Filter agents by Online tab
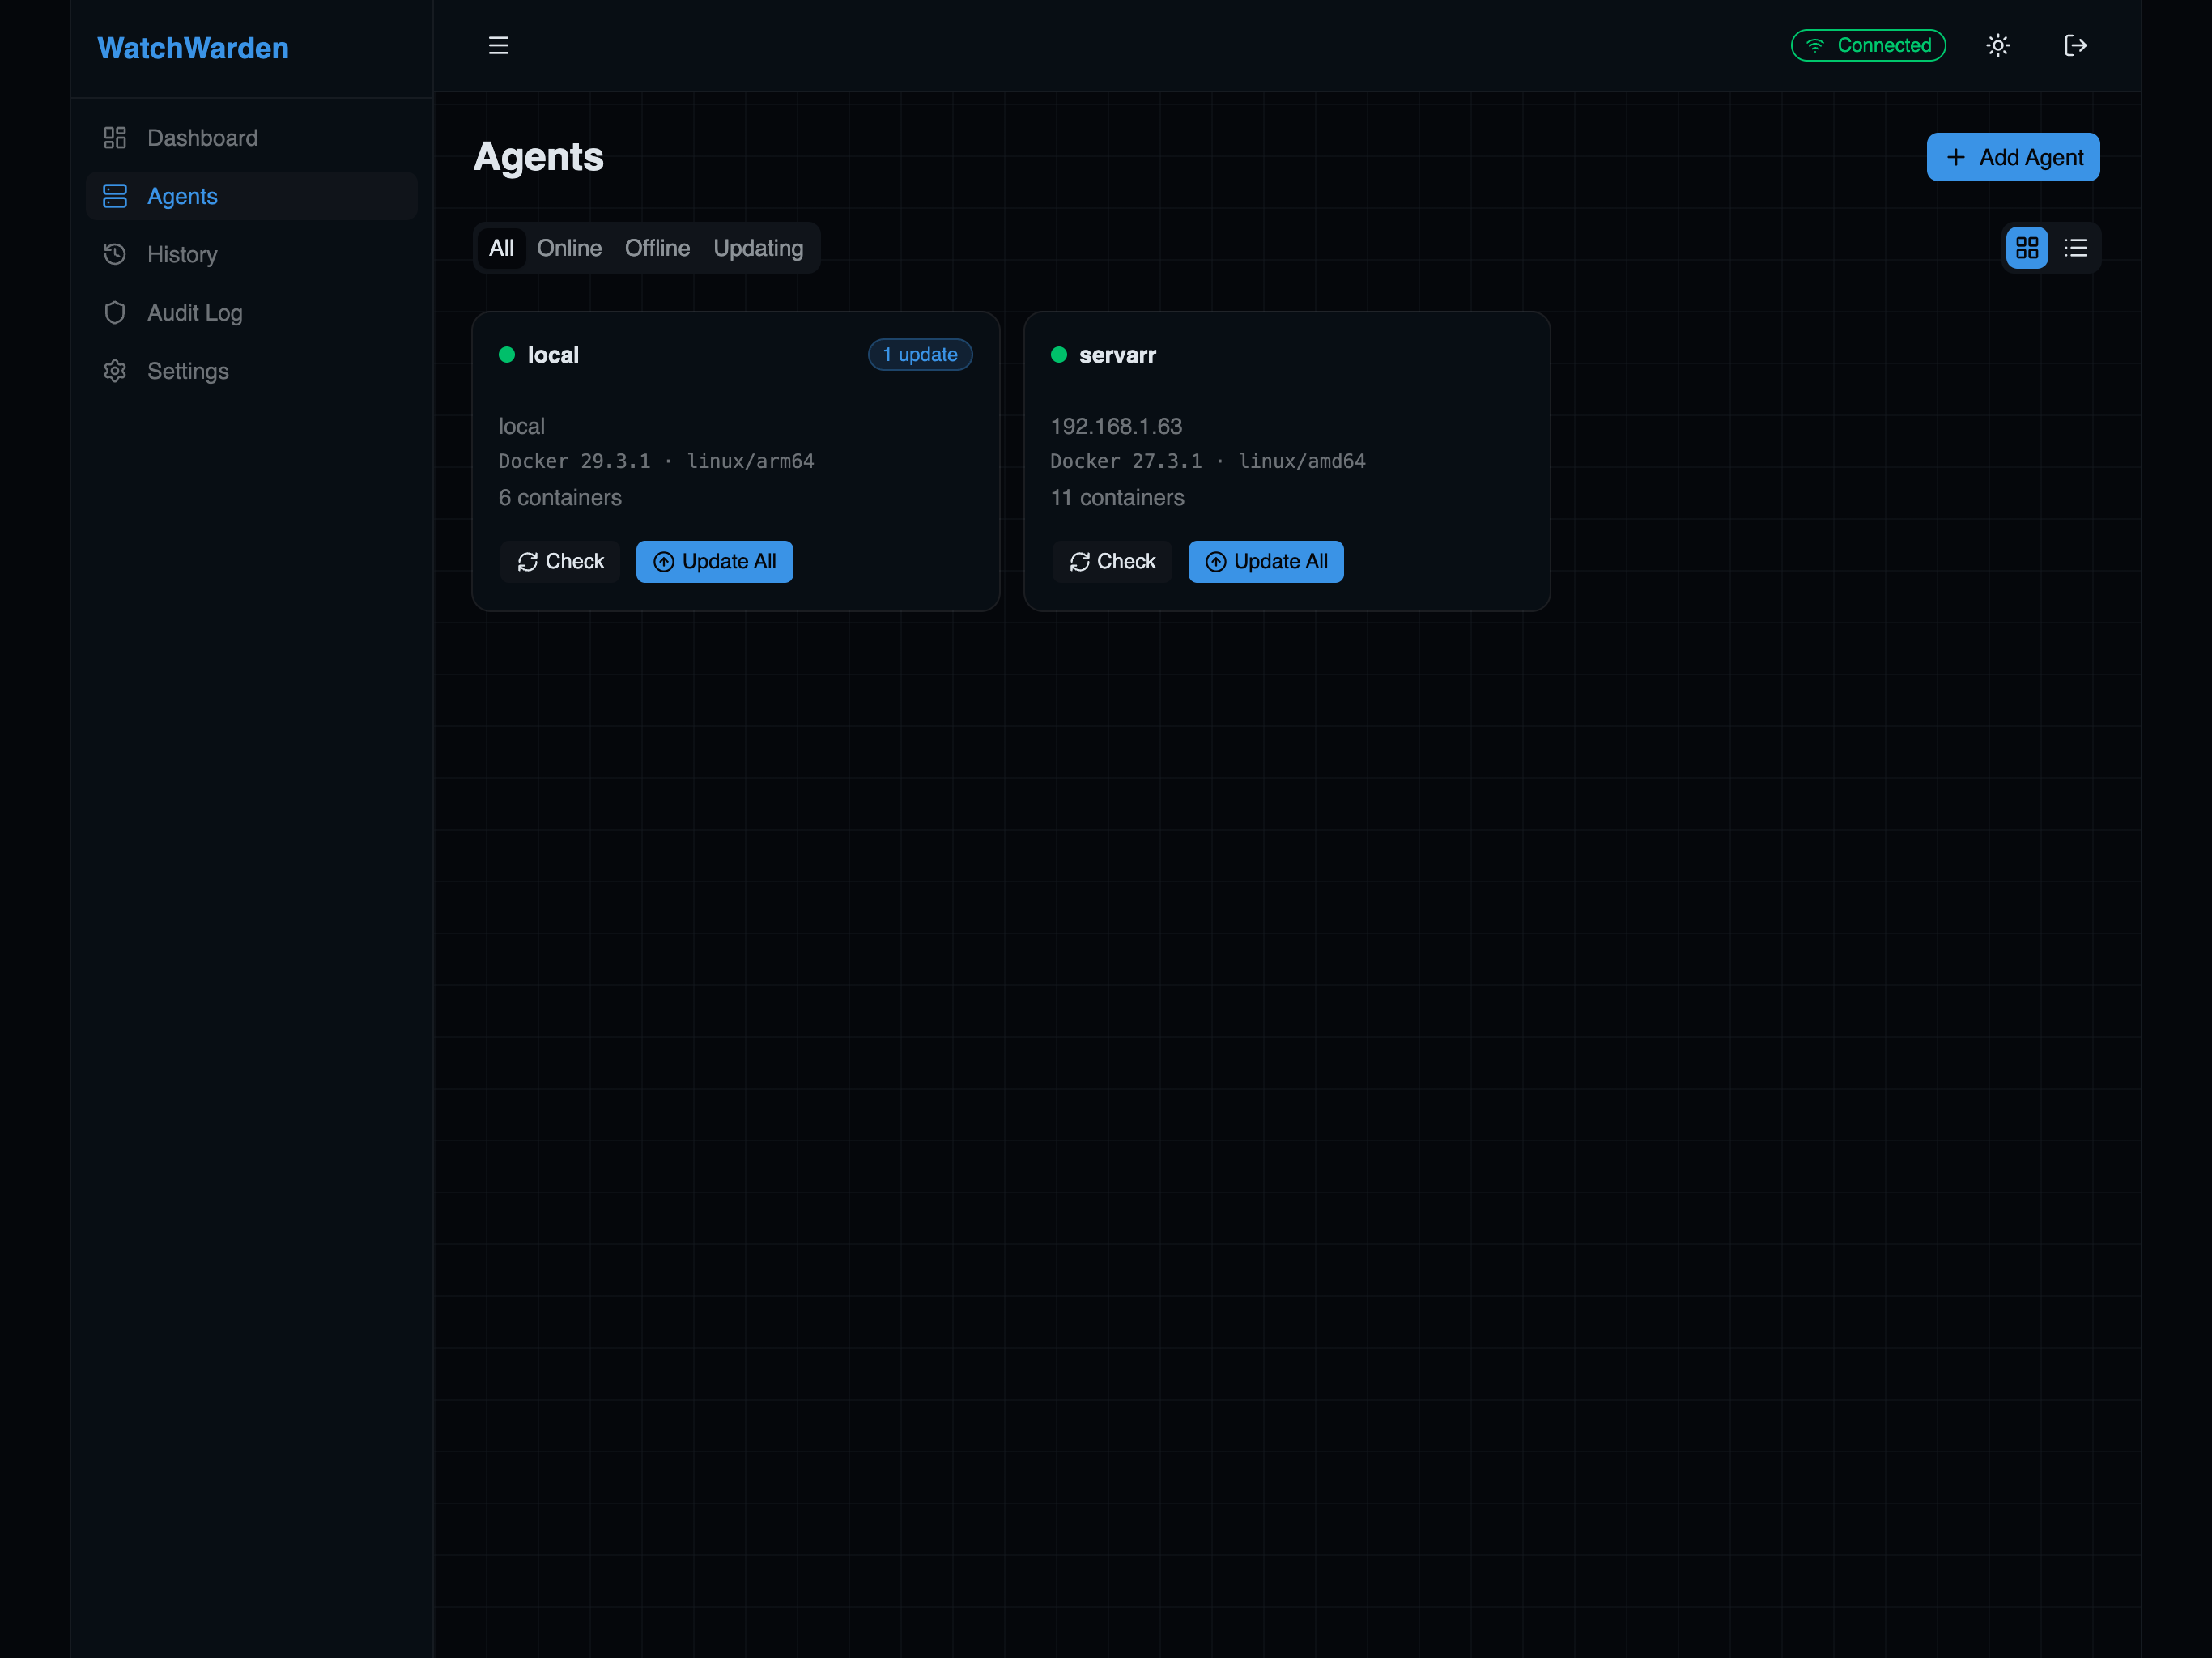Screen dimensions: 2212x1658 [x=569, y=248]
